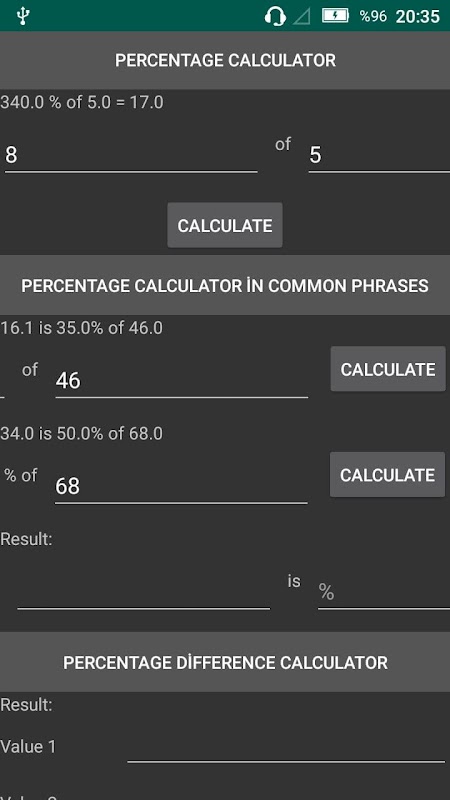Tap the %96 battery percentage text
This screenshot has height=800, width=450.
tap(373, 16)
